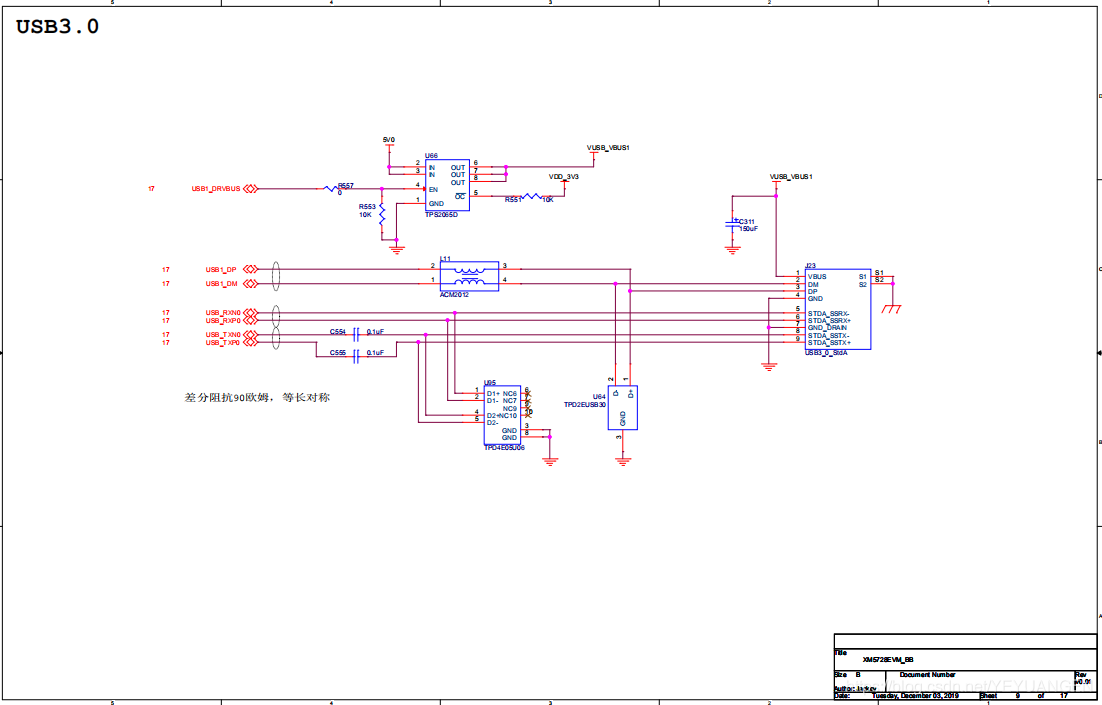
Task: Select the J23 USB3.0 connector block
Action: point(837,308)
